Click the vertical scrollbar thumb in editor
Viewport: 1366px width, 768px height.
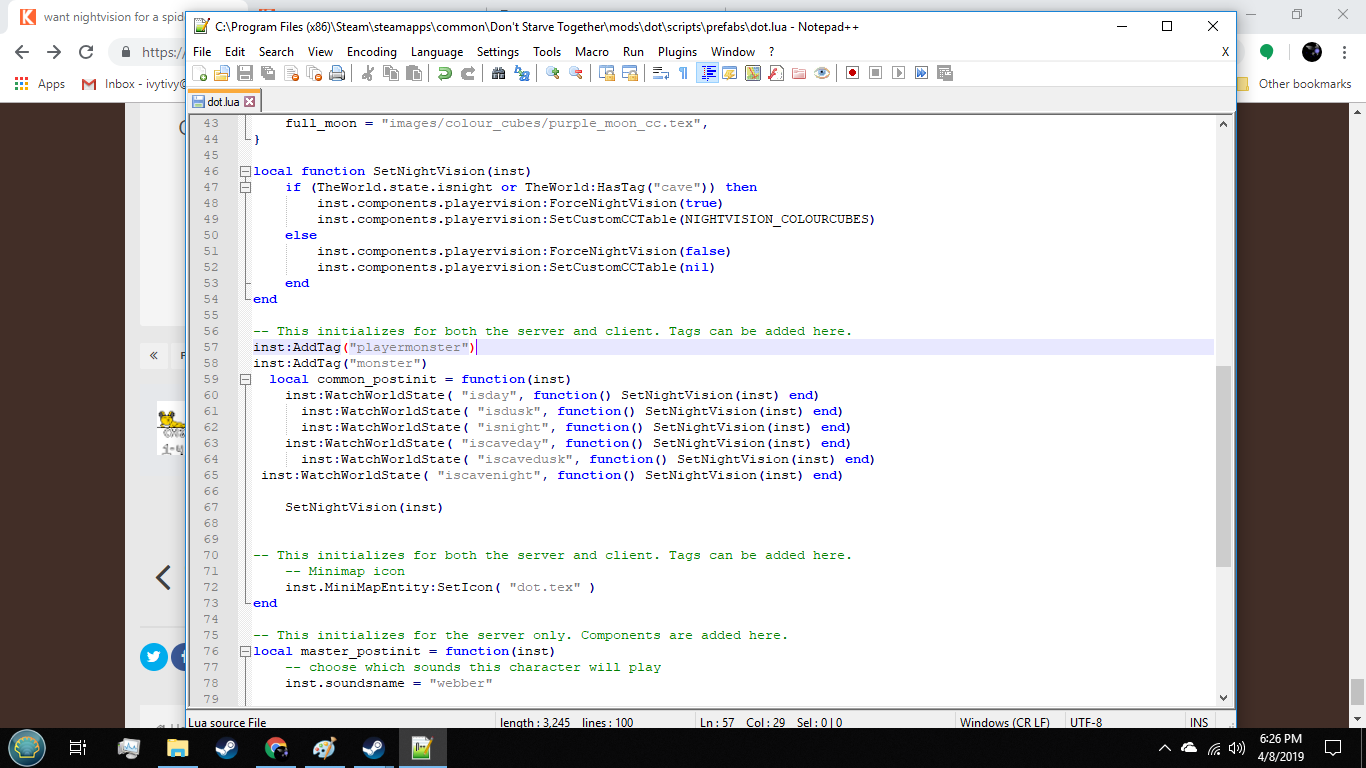[1223, 465]
